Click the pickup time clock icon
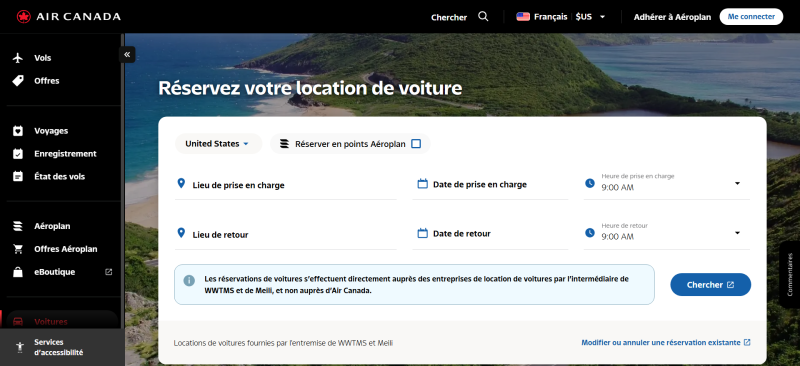 click(590, 183)
